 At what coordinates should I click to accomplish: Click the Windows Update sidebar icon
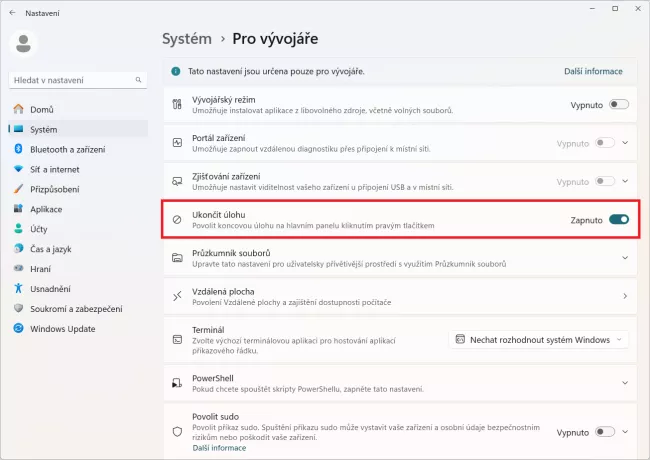[18, 329]
